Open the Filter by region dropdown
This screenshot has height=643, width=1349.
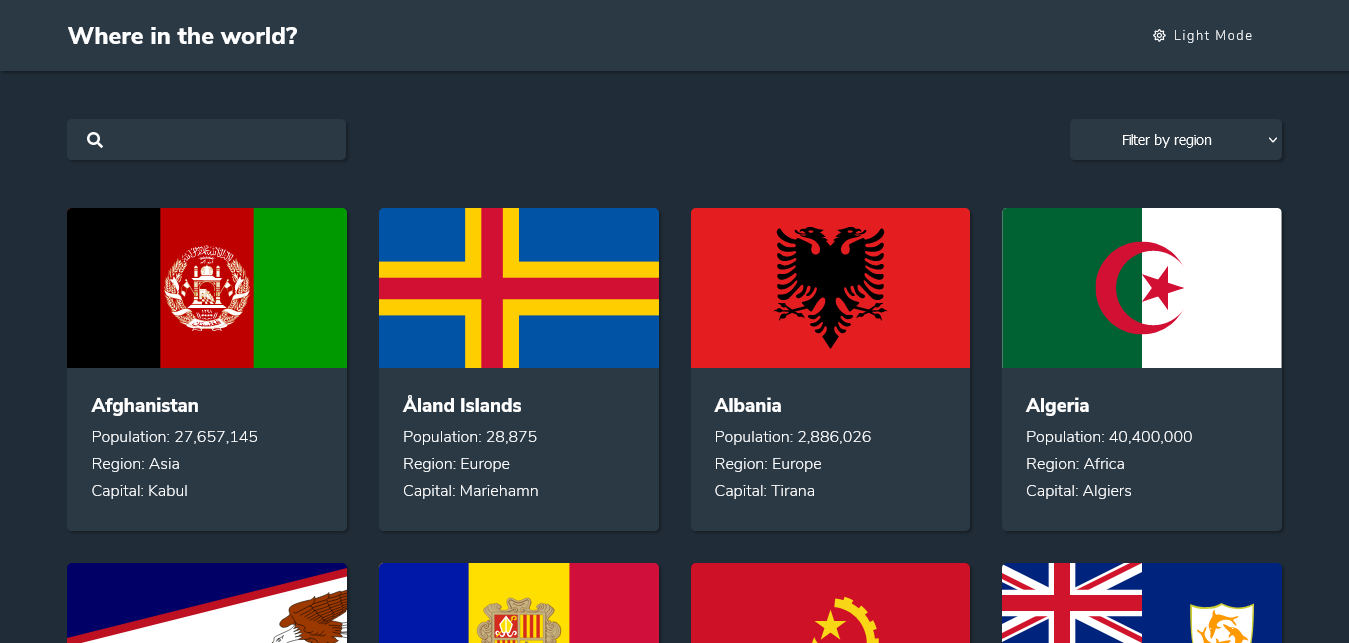click(1176, 140)
